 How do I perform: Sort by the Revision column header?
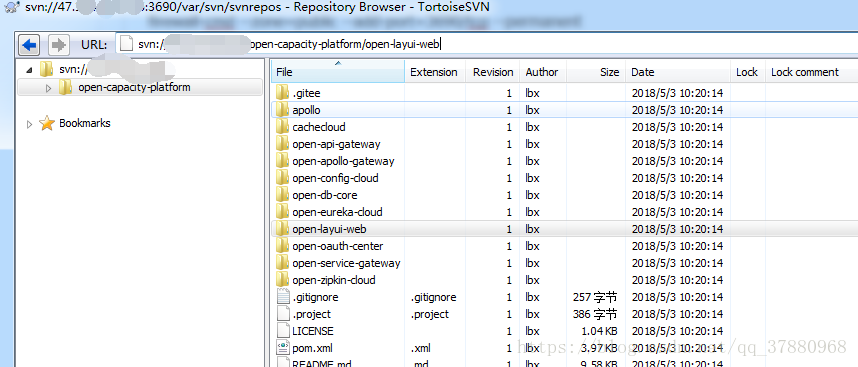pos(493,72)
